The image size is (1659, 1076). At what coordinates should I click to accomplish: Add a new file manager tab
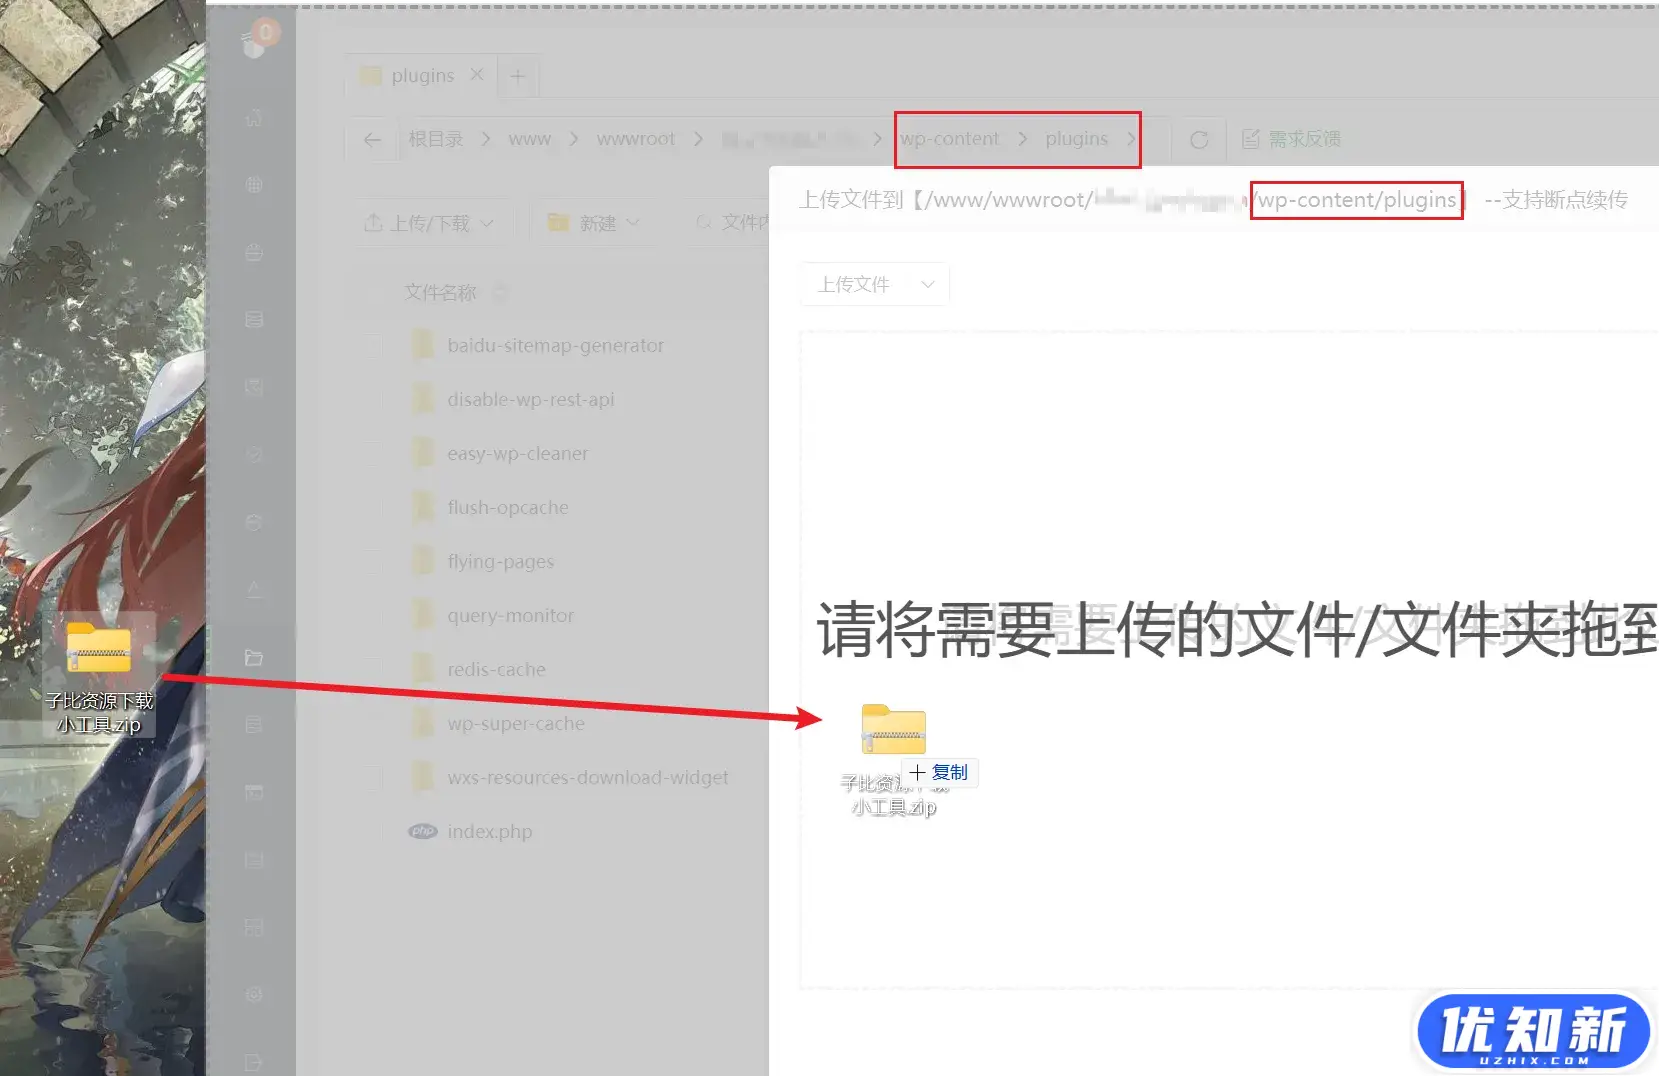click(x=518, y=76)
